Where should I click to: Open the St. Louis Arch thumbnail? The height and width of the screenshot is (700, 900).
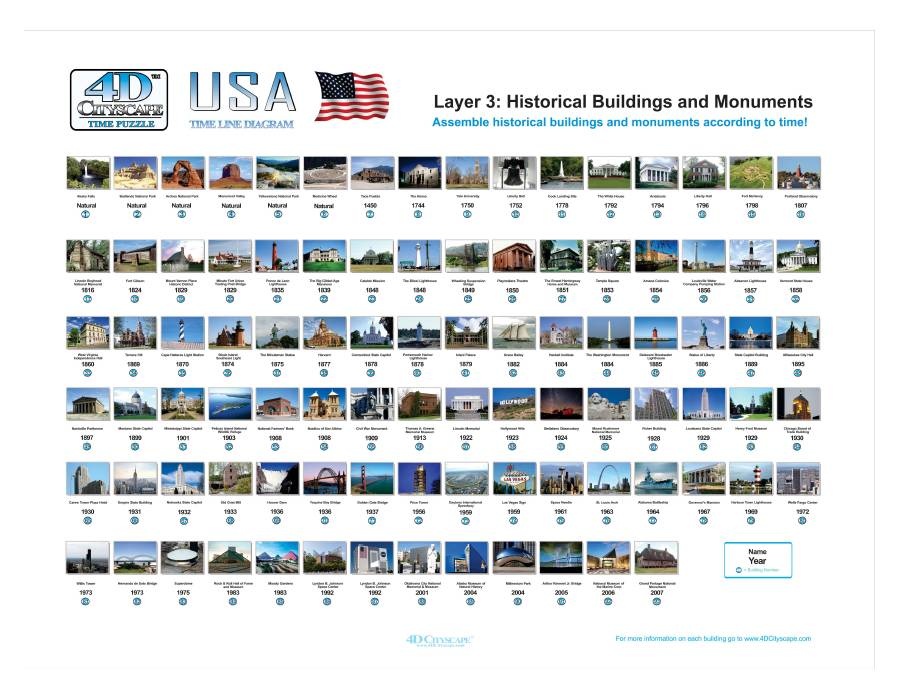[x=609, y=479]
